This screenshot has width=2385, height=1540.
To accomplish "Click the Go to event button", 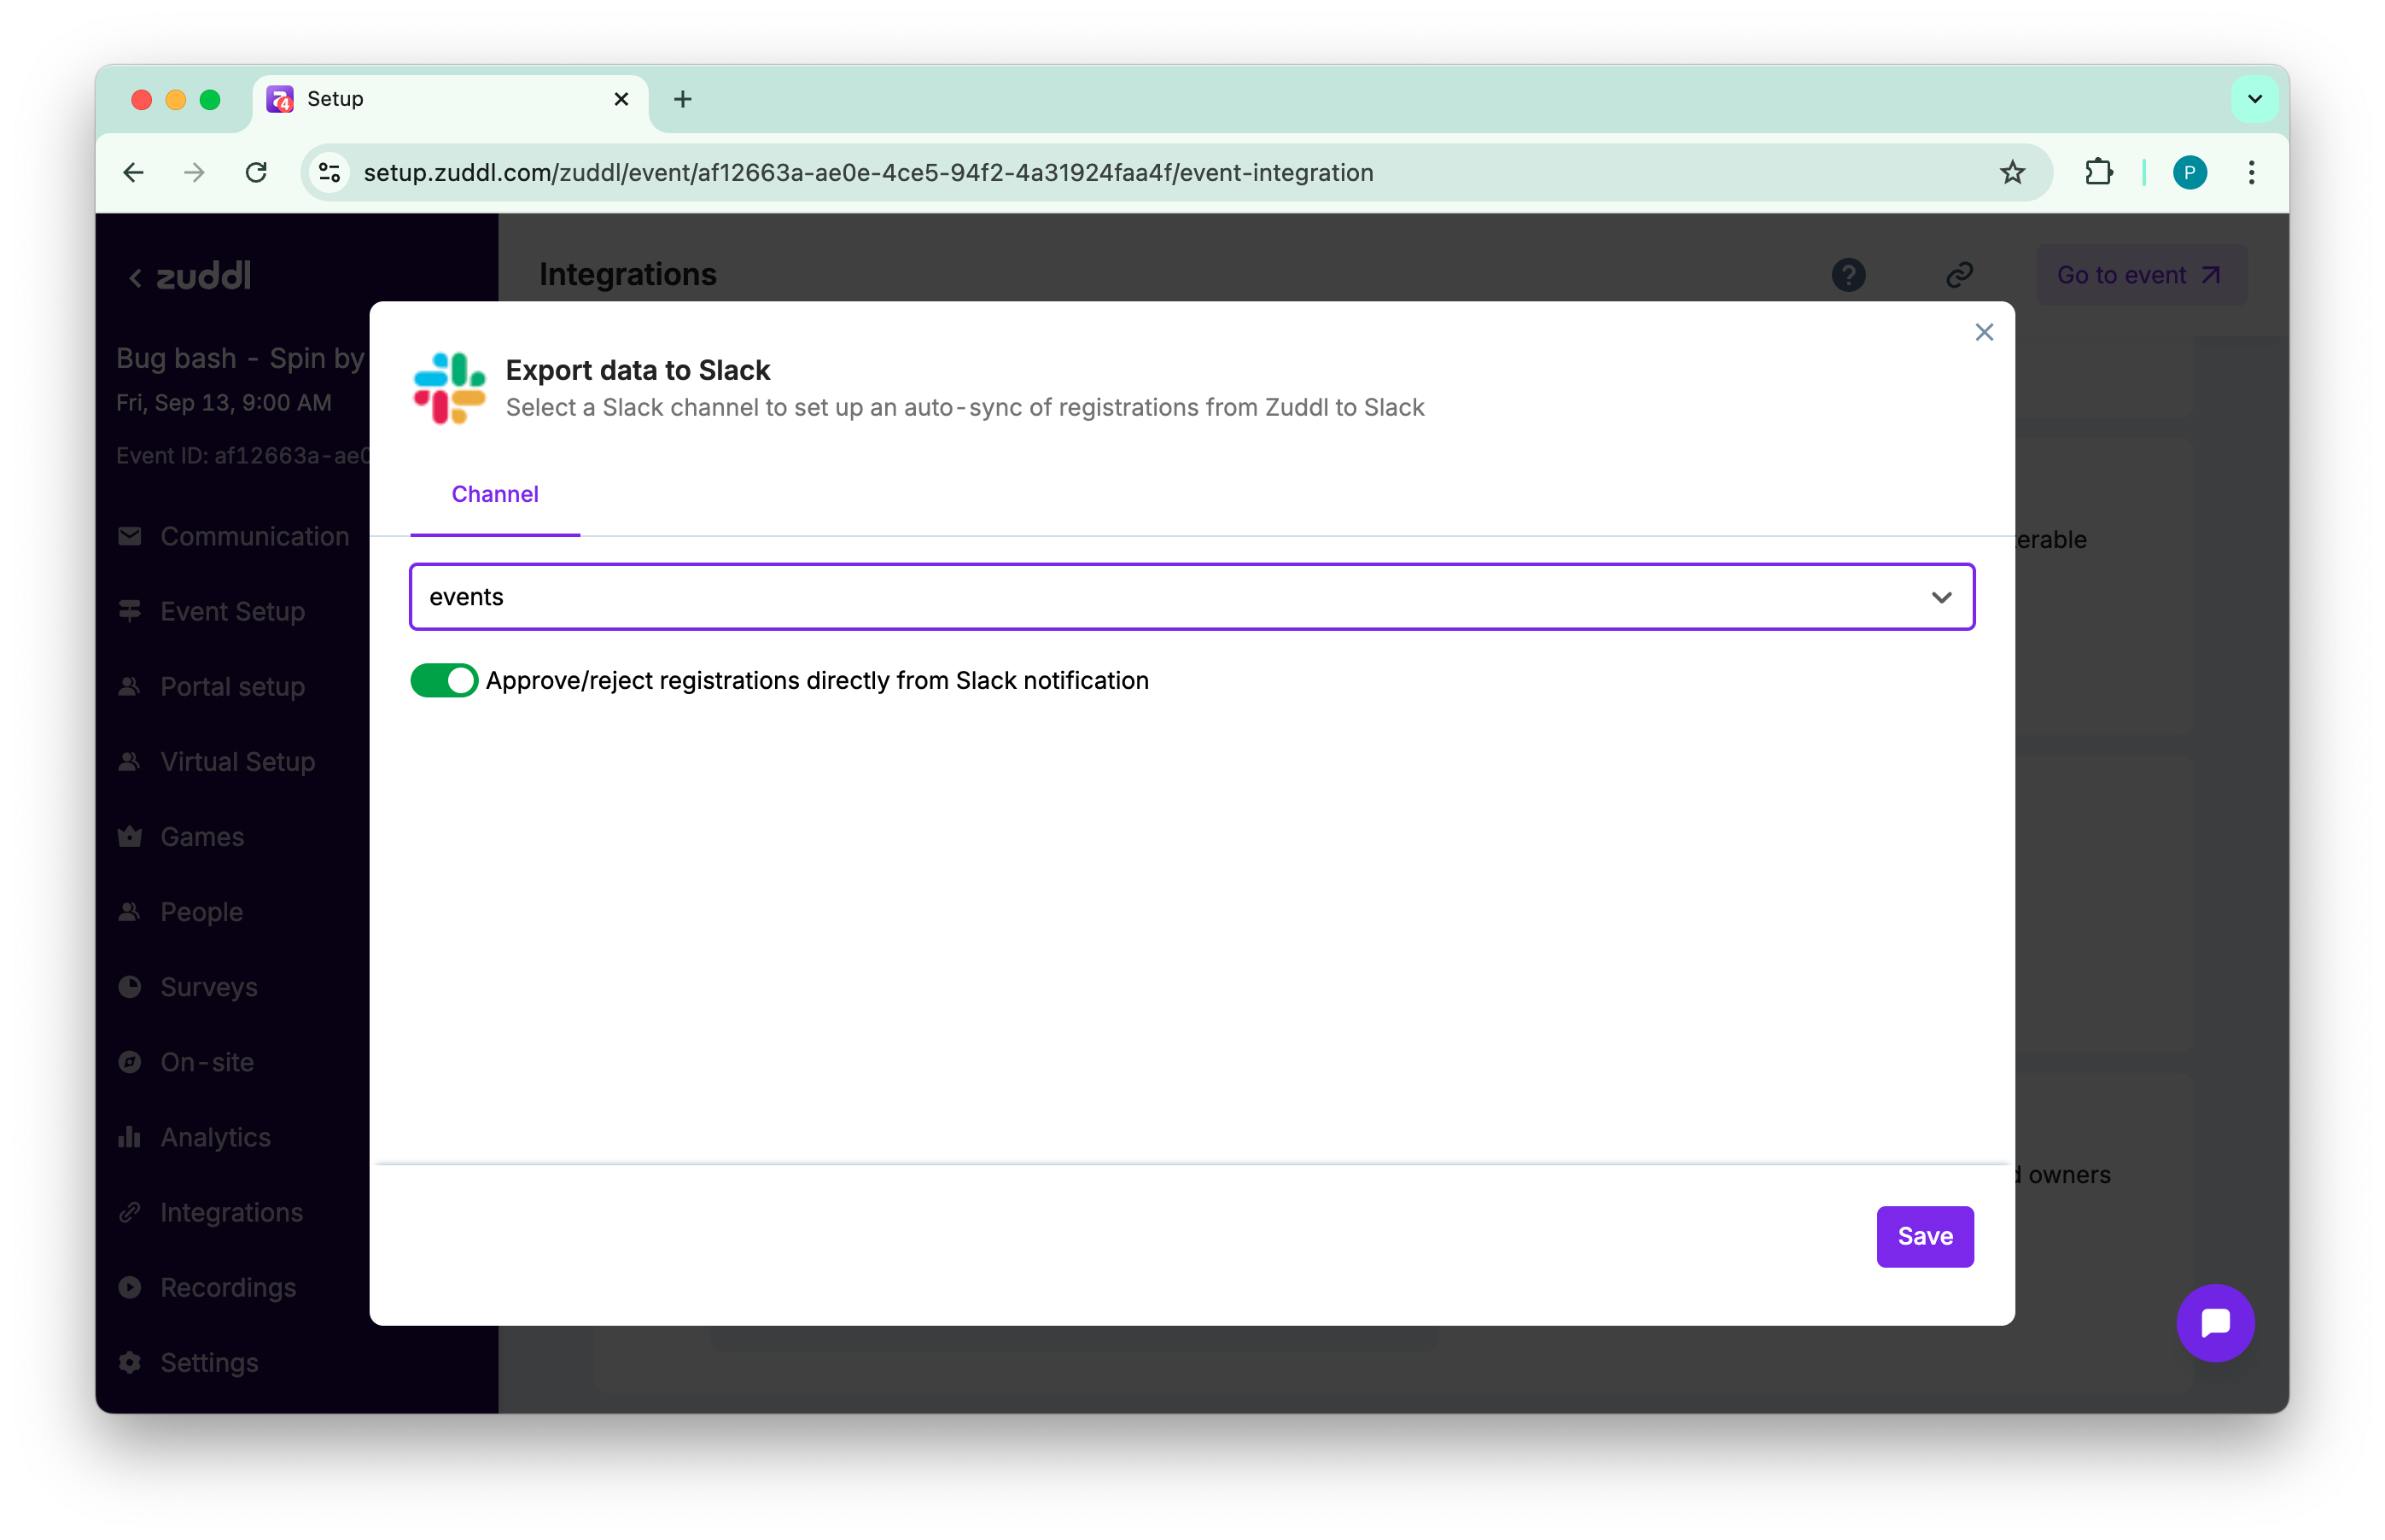I will (2139, 275).
